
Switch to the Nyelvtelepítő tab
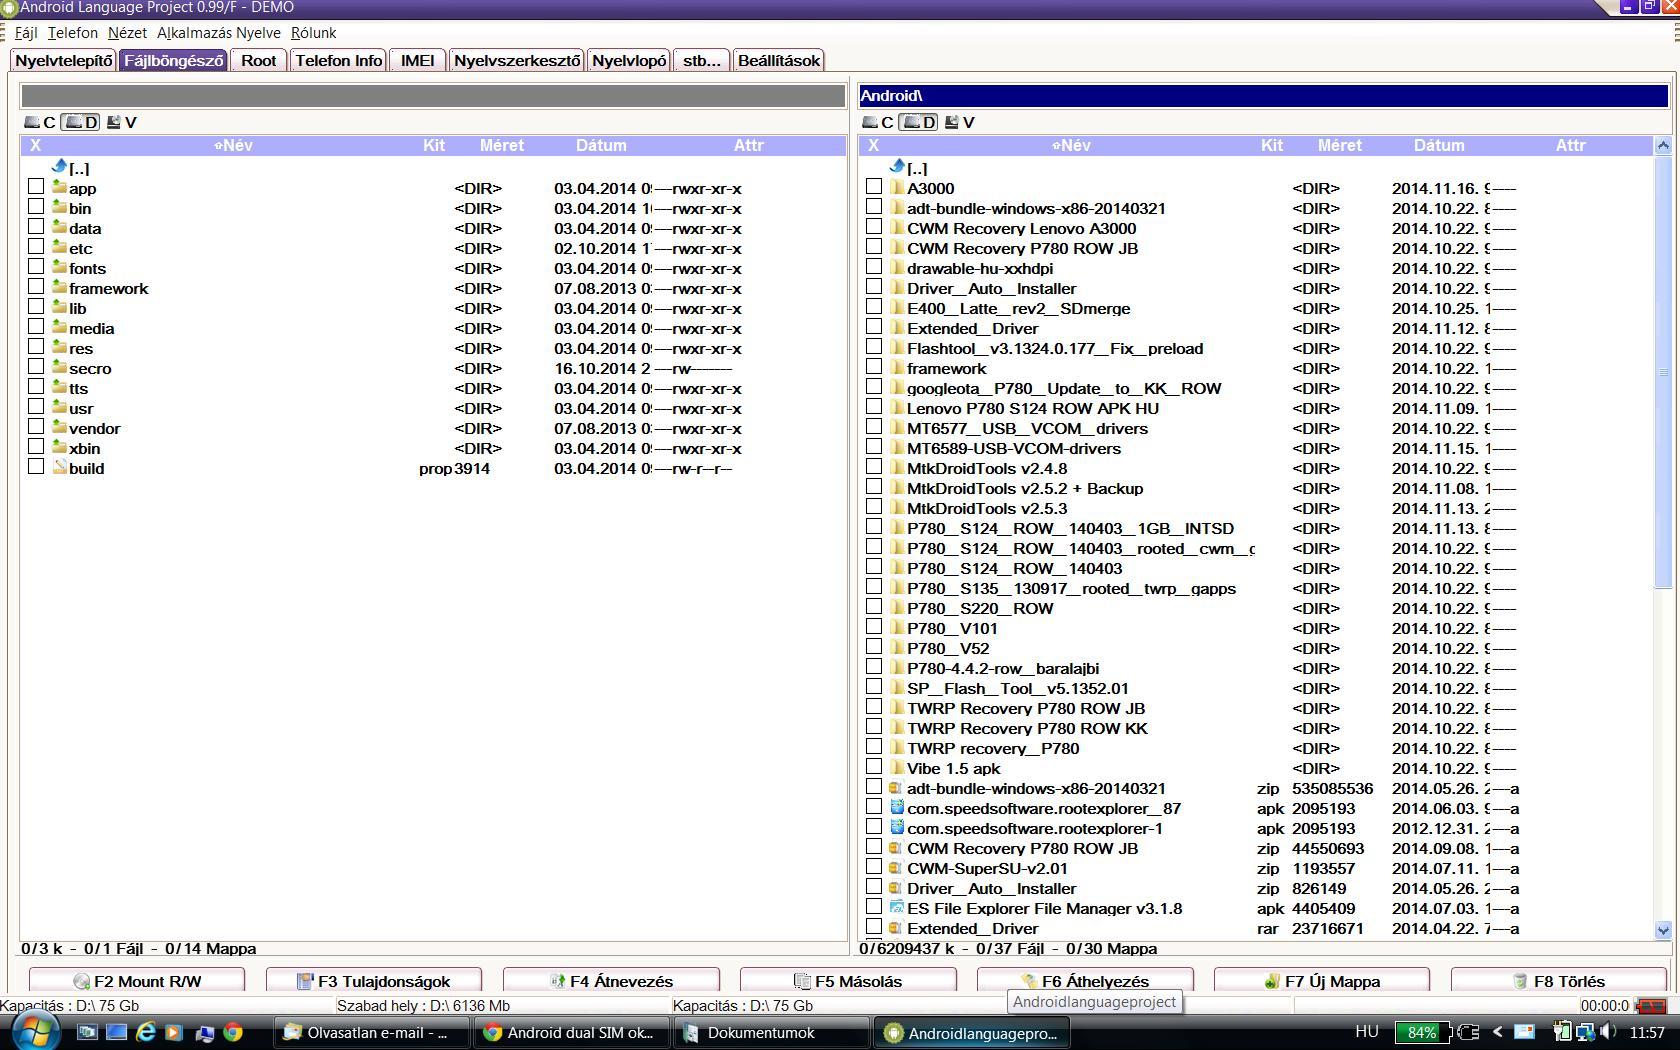coord(64,60)
